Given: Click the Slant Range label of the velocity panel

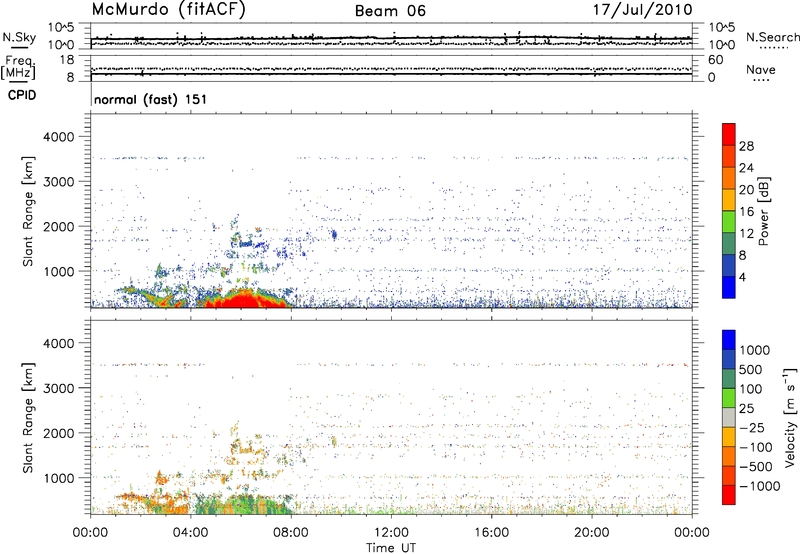Looking at the screenshot, I should point(28,418).
